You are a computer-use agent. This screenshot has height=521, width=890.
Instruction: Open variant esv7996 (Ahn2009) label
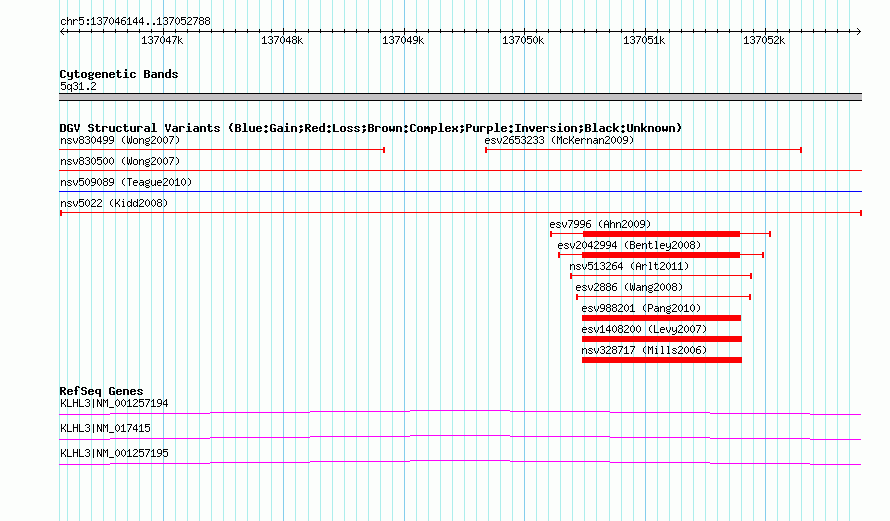tap(600, 224)
